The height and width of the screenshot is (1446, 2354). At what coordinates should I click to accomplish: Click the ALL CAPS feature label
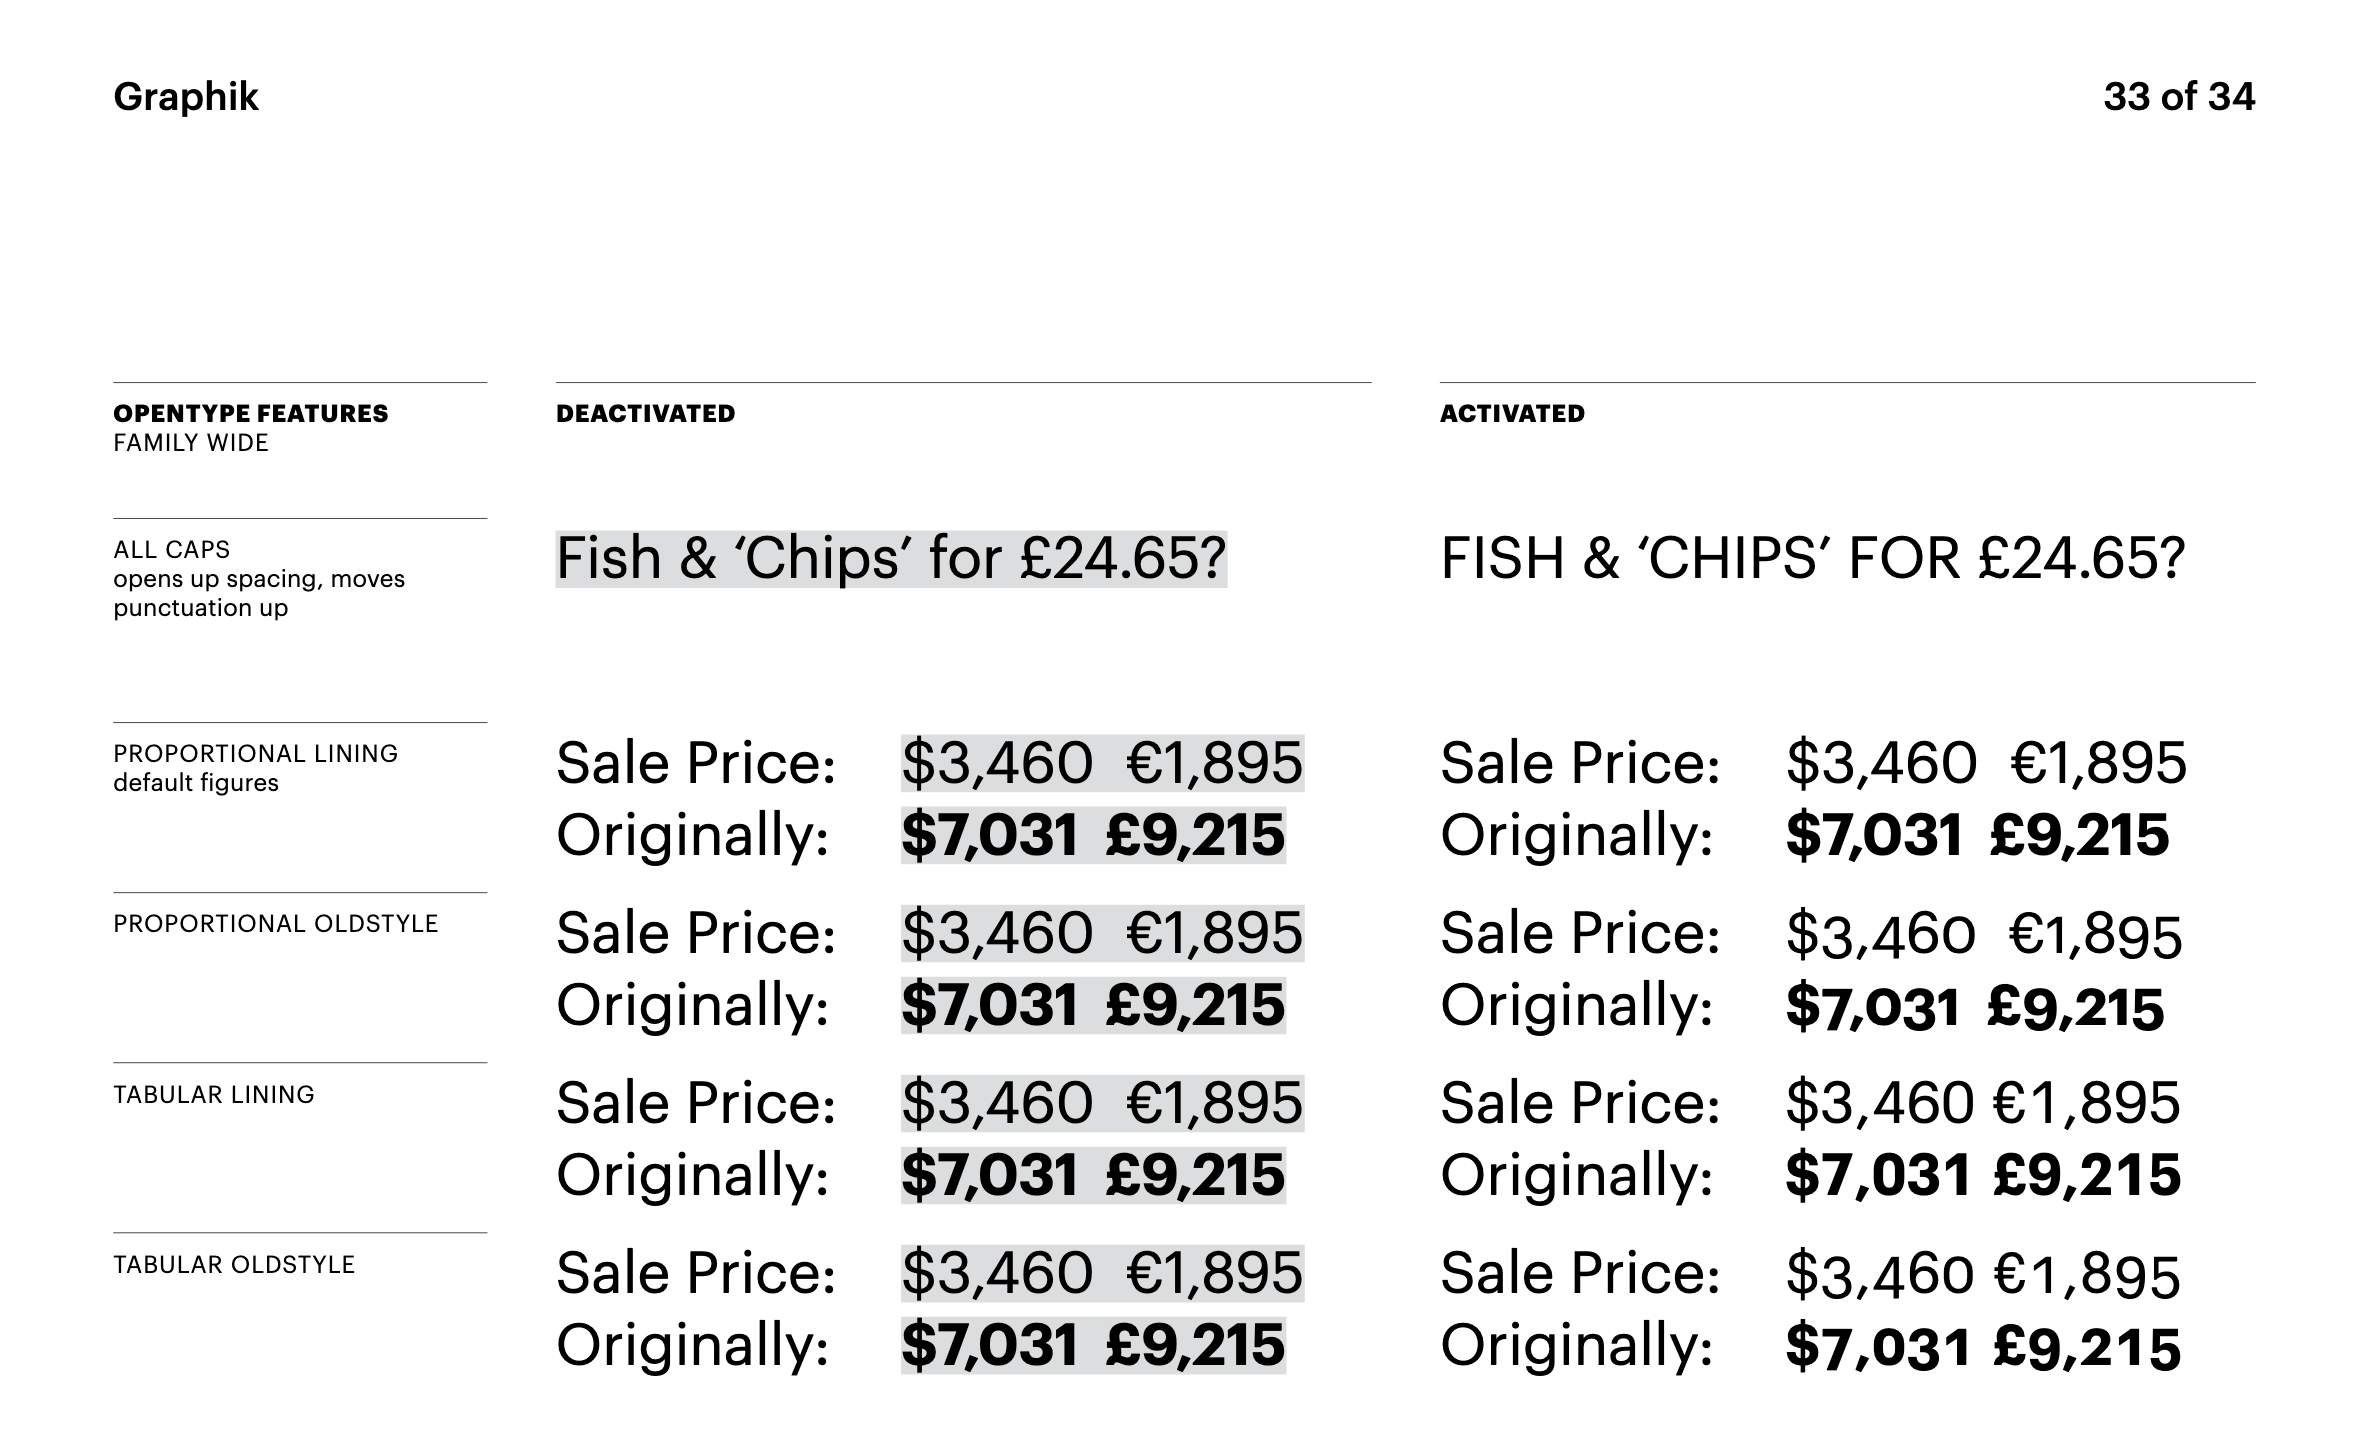[x=171, y=549]
